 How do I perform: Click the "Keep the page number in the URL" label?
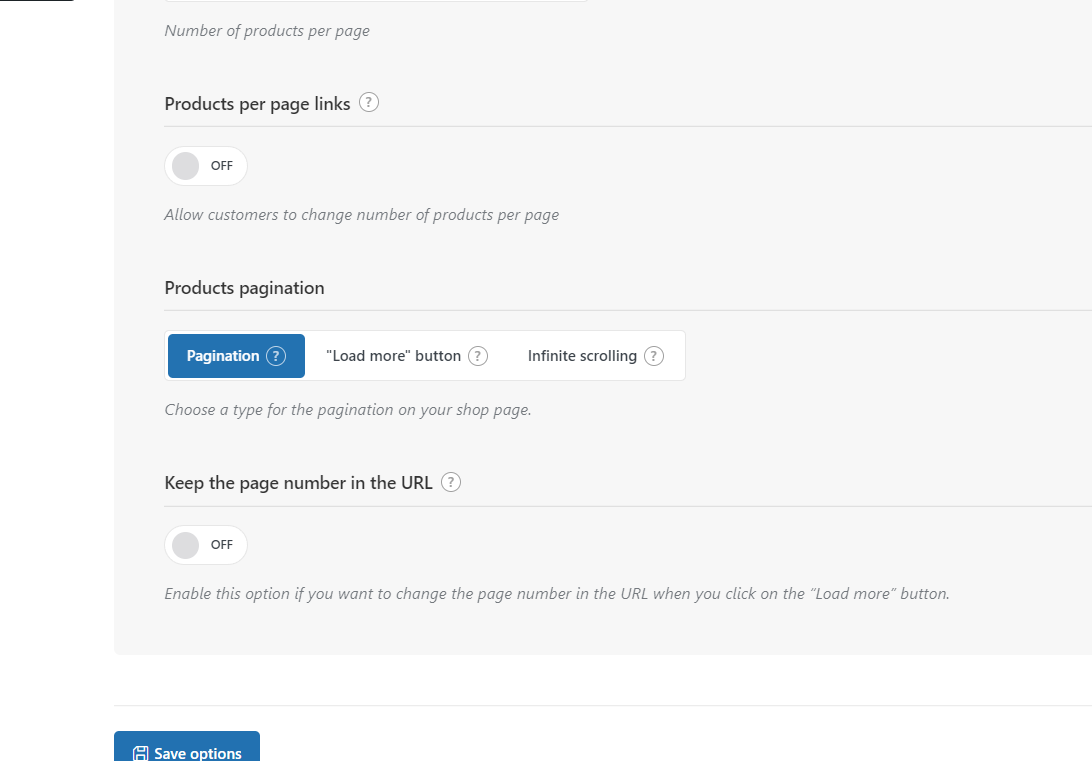click(298, 483)
